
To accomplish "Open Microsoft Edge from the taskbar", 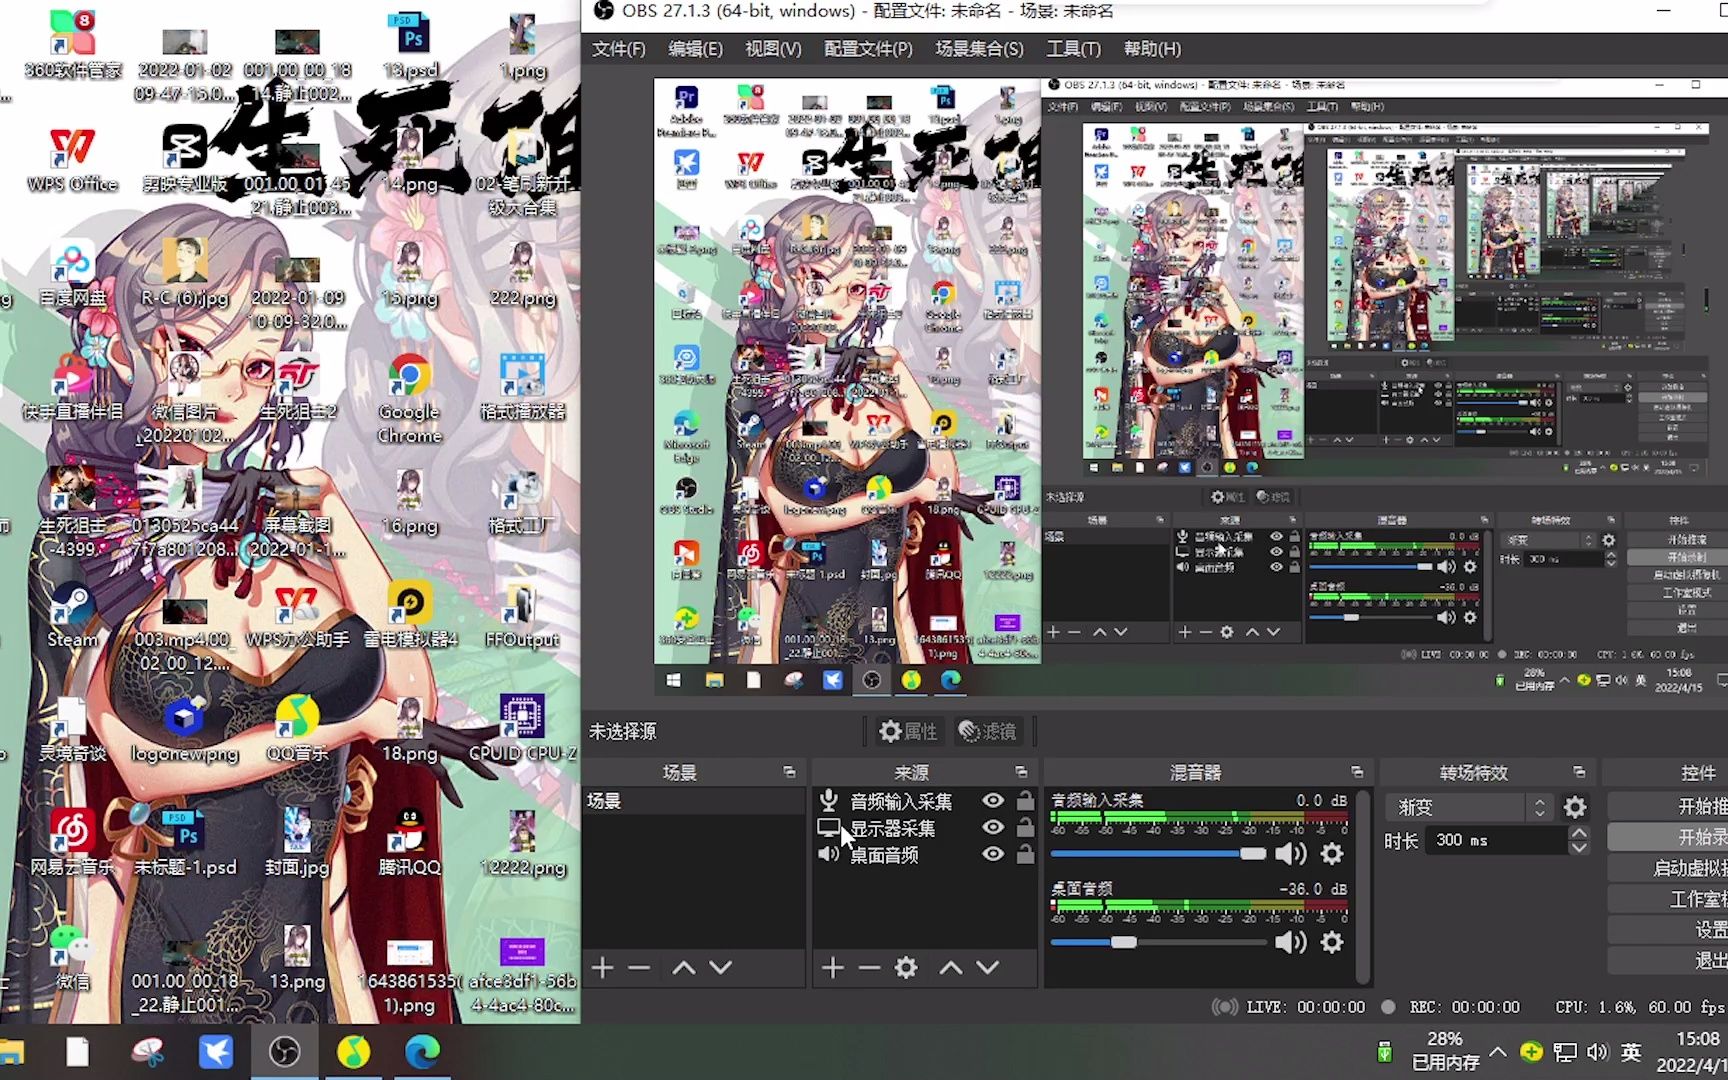I will point(422,1052).
